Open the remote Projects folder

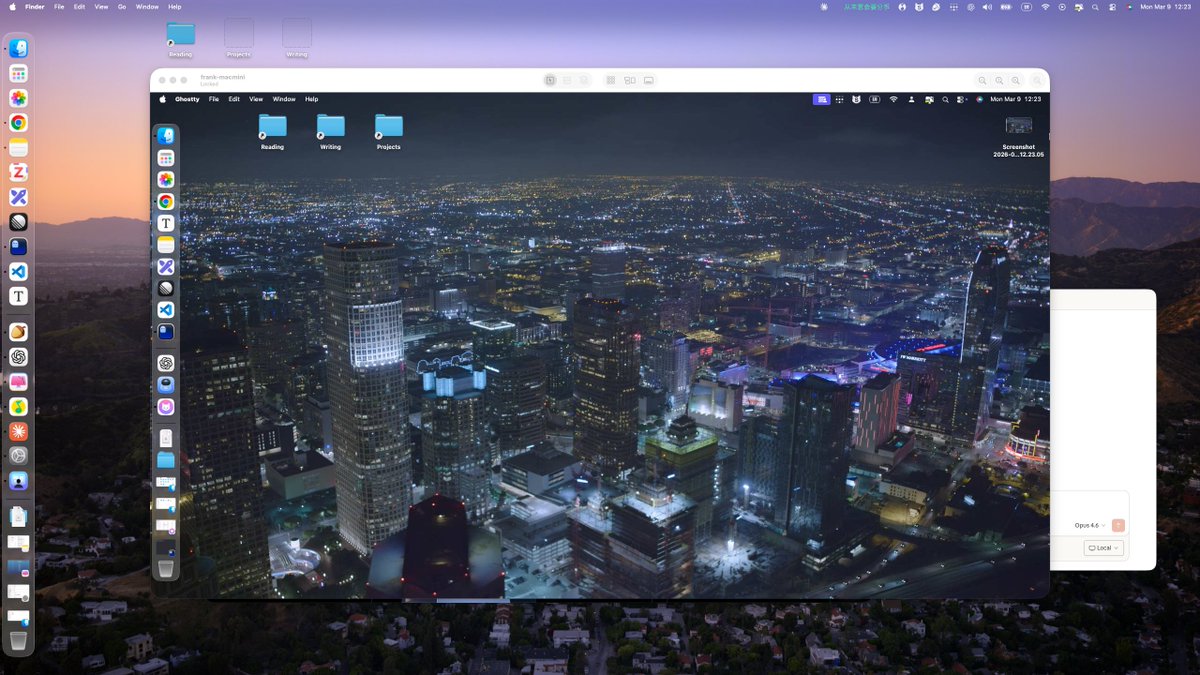coord(388,132)
